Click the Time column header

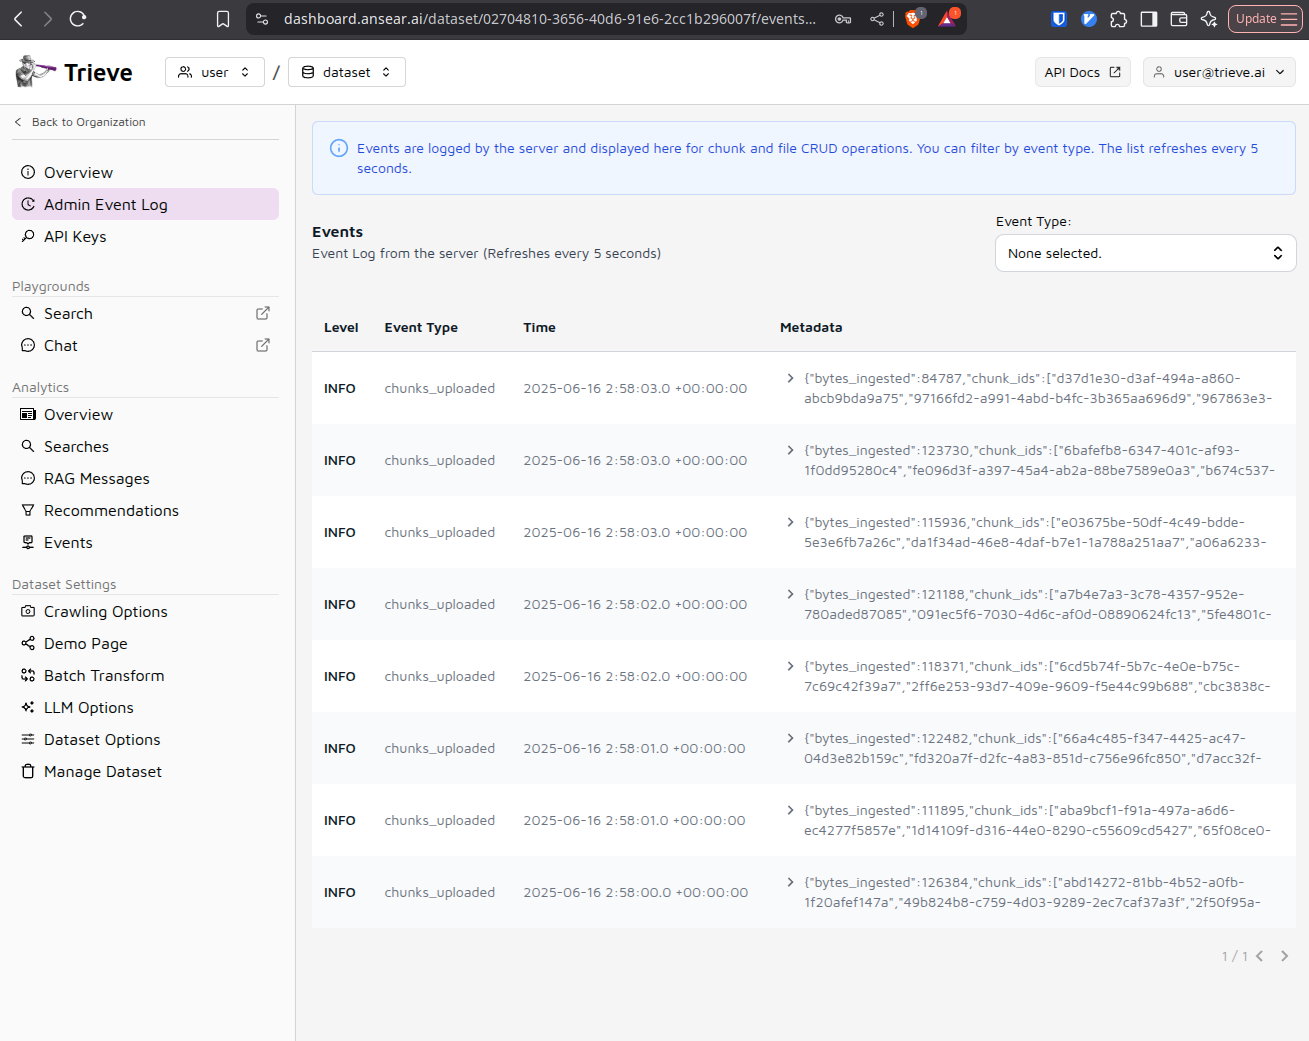[x=539, y=327]
